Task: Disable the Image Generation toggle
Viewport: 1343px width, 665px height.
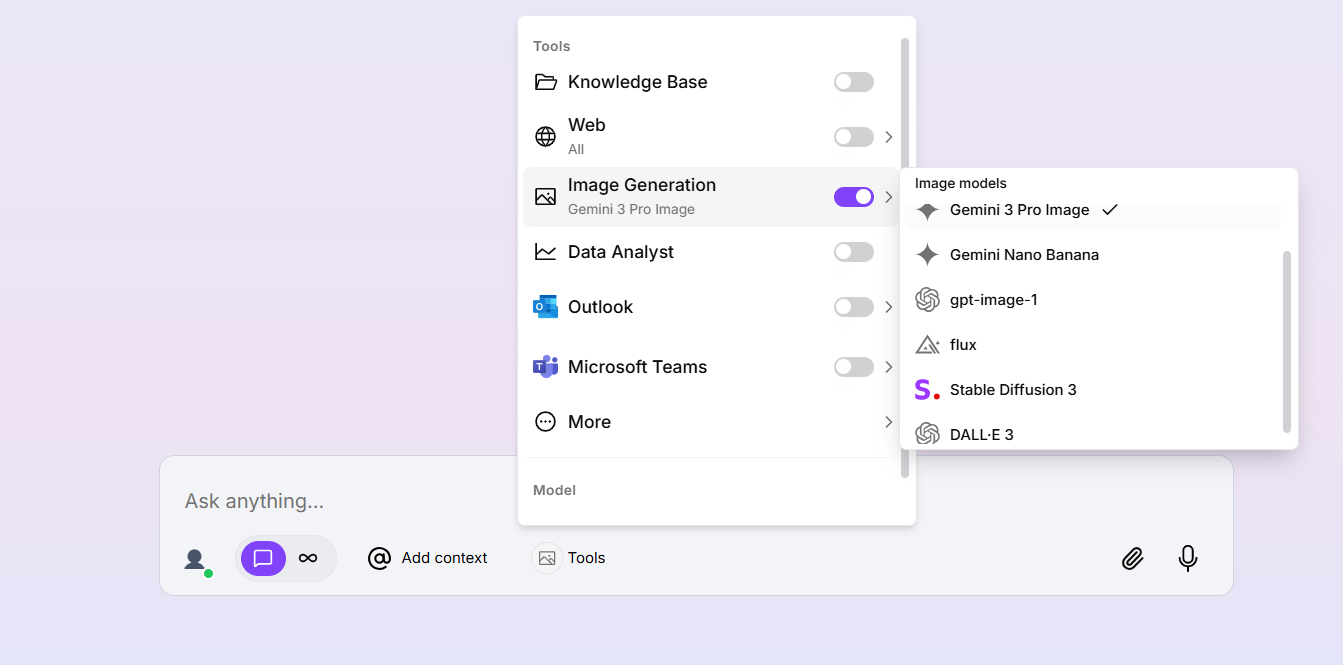Action: coord(853,196)
